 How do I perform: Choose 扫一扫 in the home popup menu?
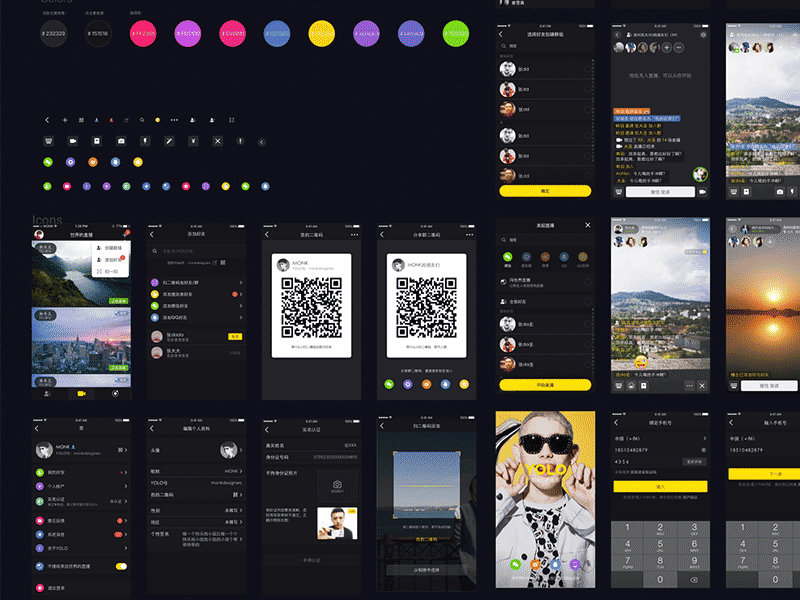pos(111,271)
